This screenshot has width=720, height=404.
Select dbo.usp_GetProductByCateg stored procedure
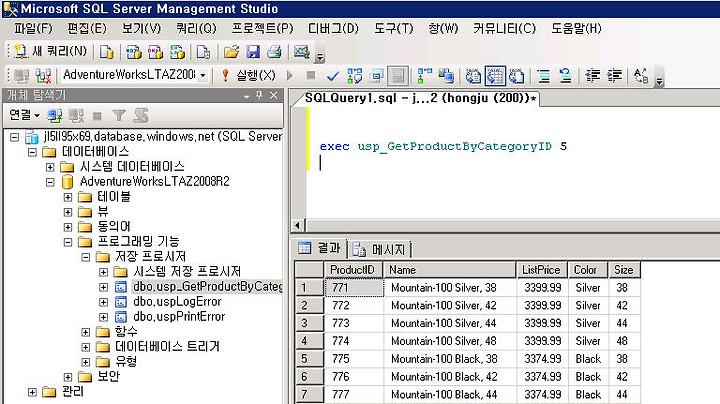[207, 287]
